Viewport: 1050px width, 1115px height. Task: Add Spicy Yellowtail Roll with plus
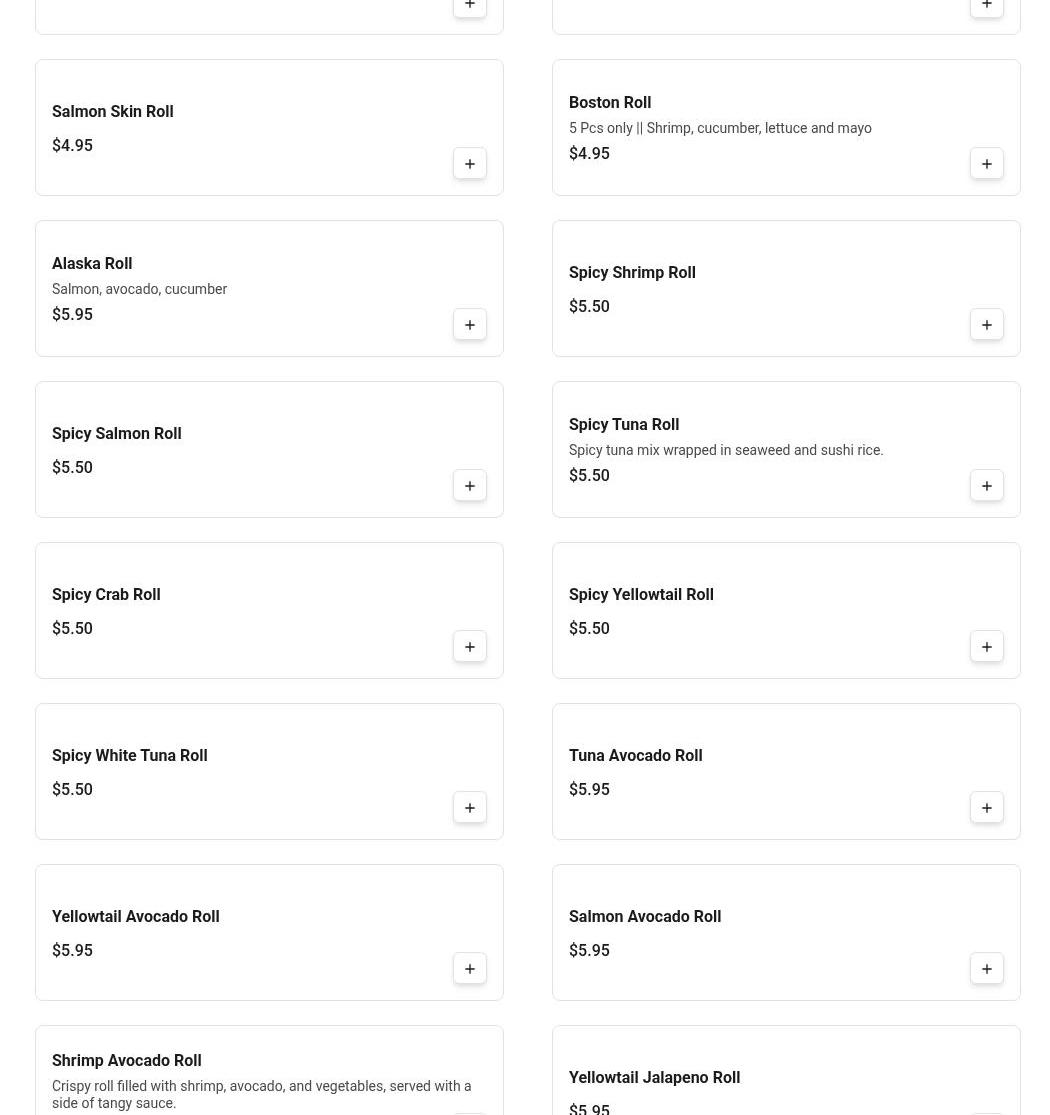(987, 647)
